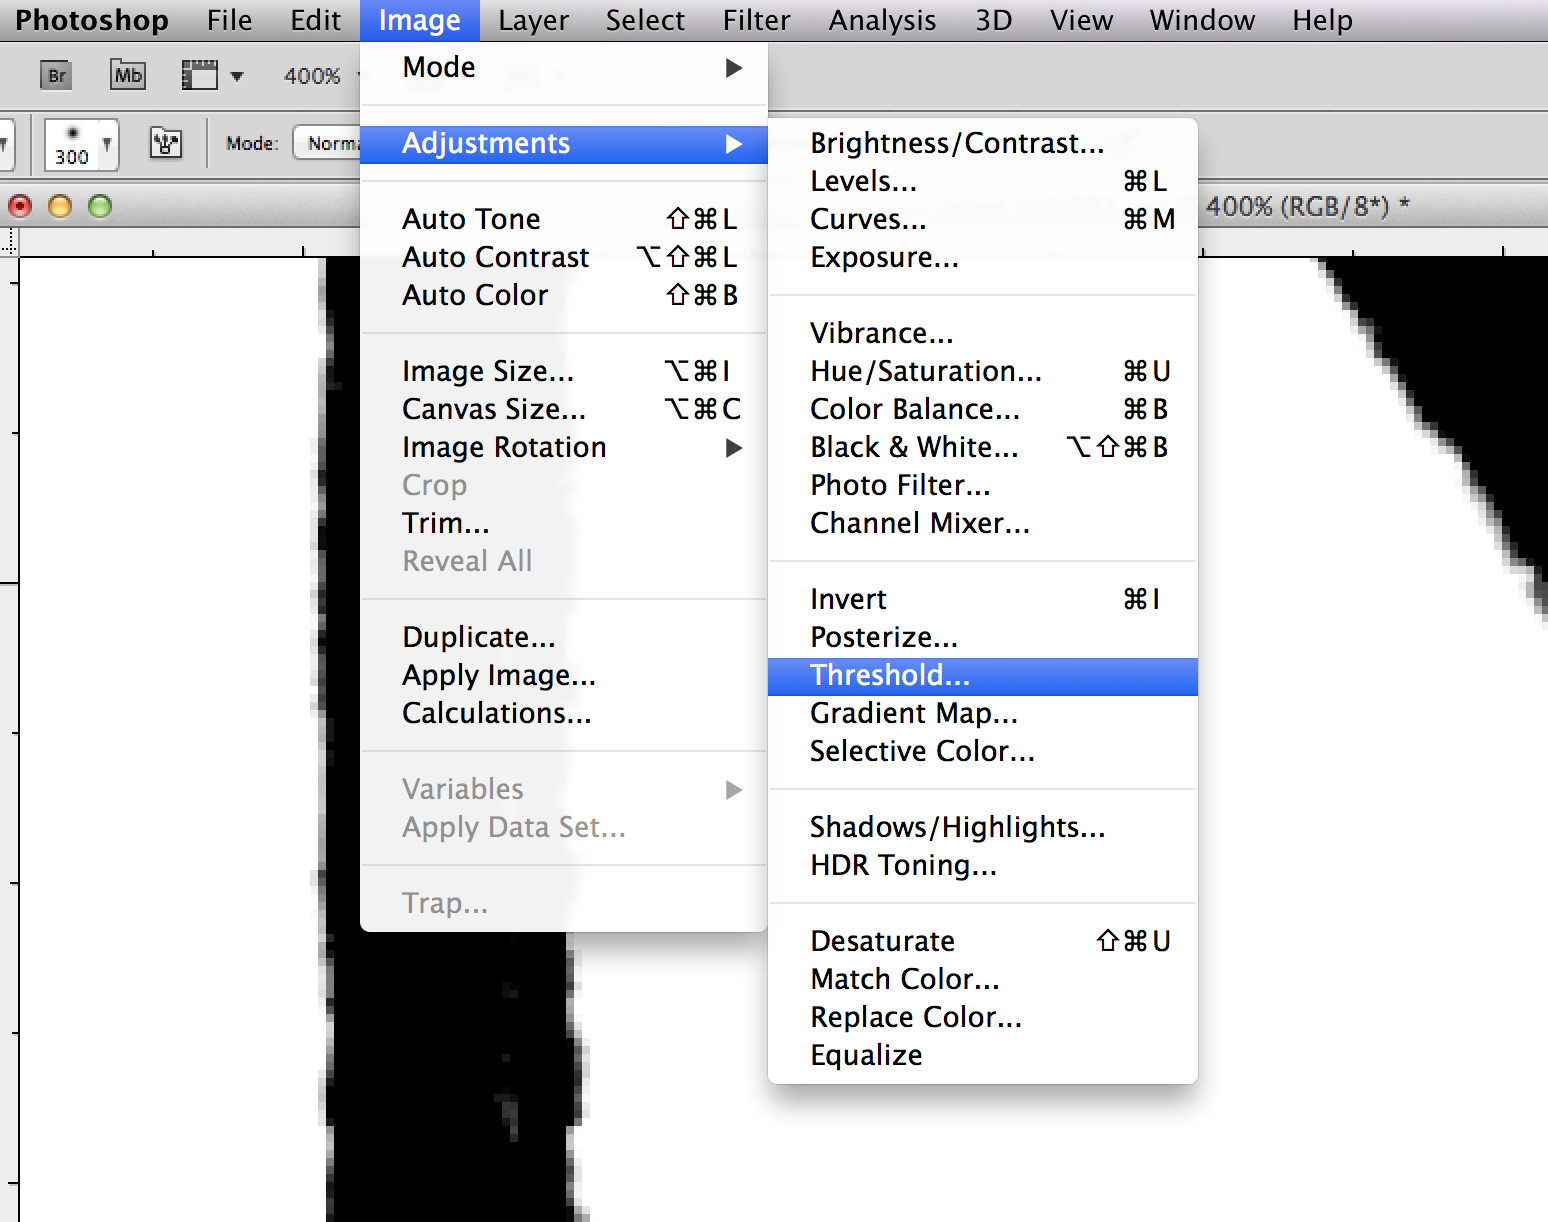The width and height of the screenshot is (1548, 1222).
Task: Choose Invert adjustment
Action: (983, 599)
